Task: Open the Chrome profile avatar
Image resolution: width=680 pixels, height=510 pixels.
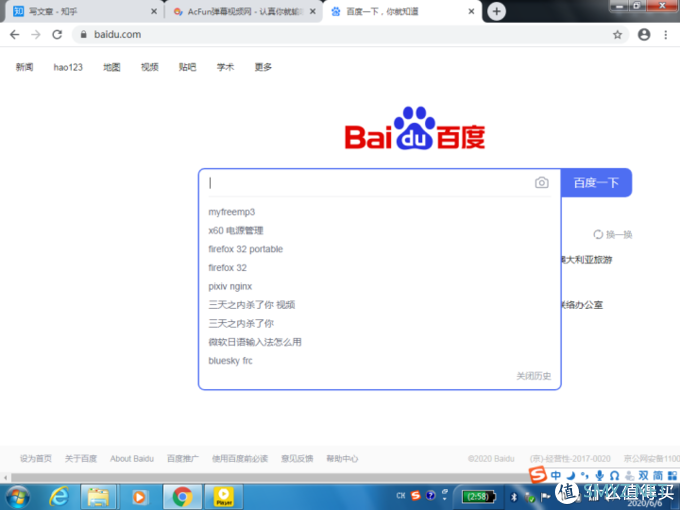Action: pos(644,35)
